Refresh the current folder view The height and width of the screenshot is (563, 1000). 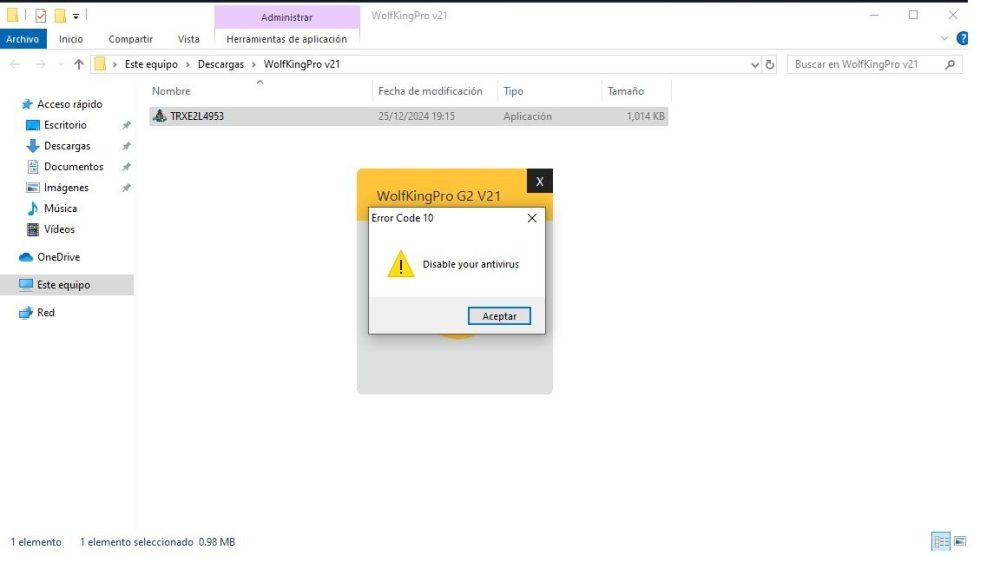pyautogui.click(x=770, y=64)
